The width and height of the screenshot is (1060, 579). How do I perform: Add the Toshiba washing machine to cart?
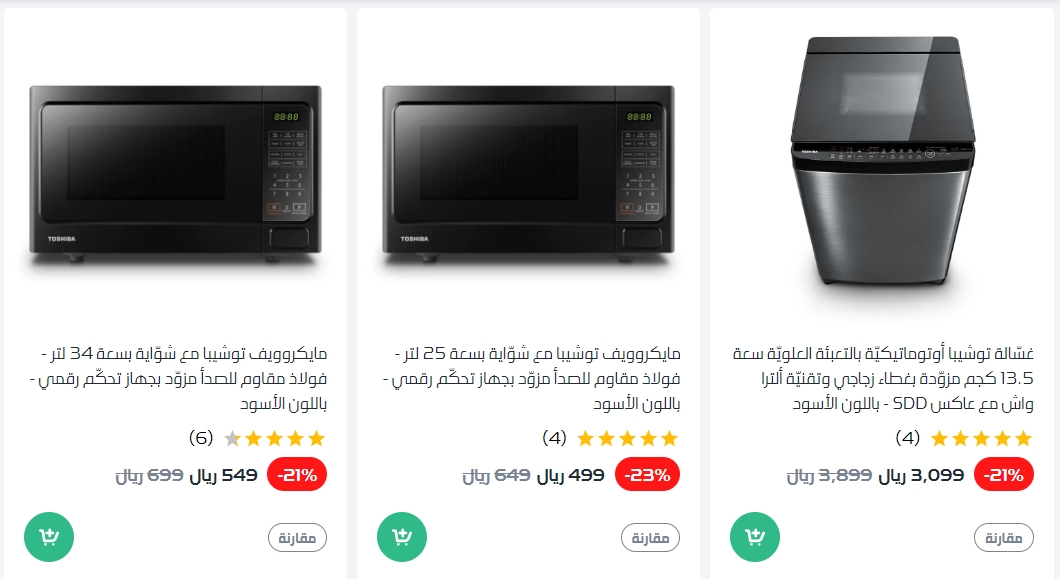point(754,537)
